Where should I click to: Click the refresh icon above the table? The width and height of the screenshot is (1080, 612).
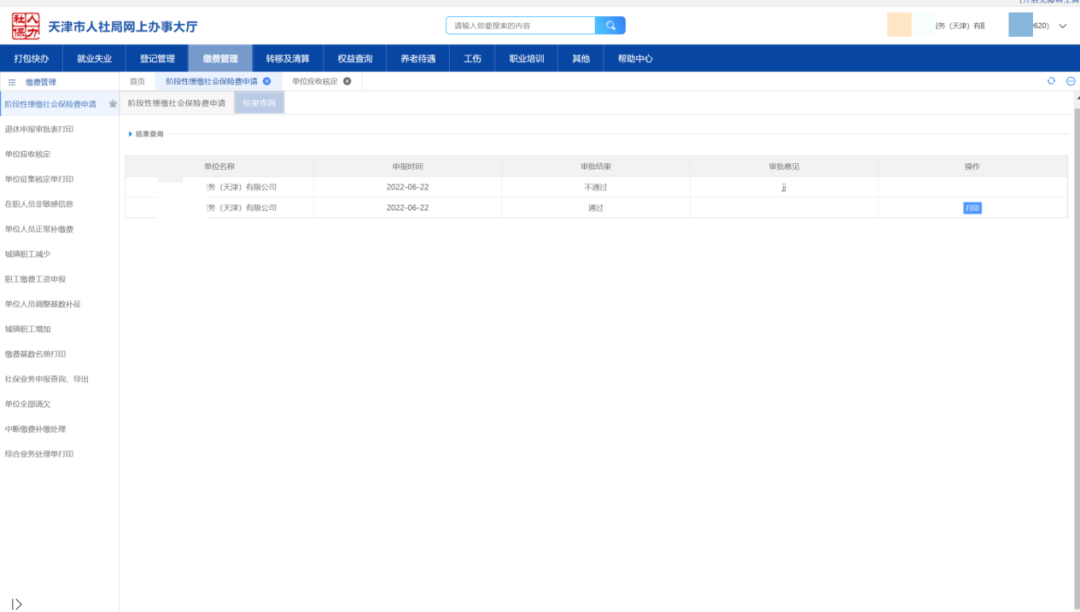(x=1051, y=81)
